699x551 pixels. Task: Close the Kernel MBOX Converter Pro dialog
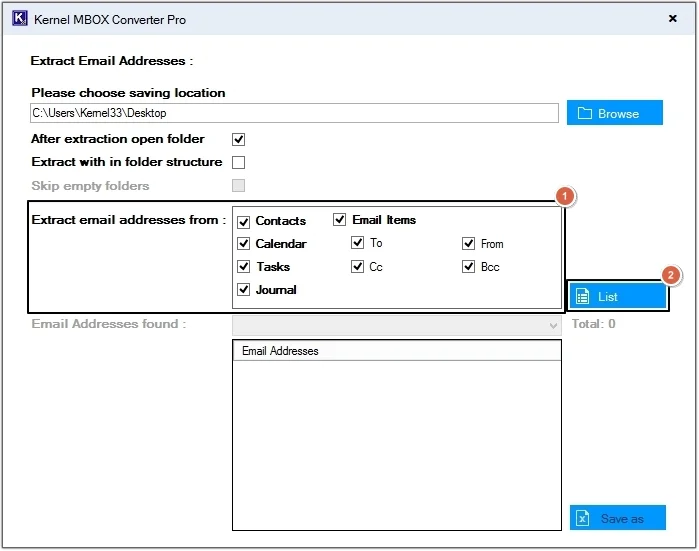click(673, 18)
